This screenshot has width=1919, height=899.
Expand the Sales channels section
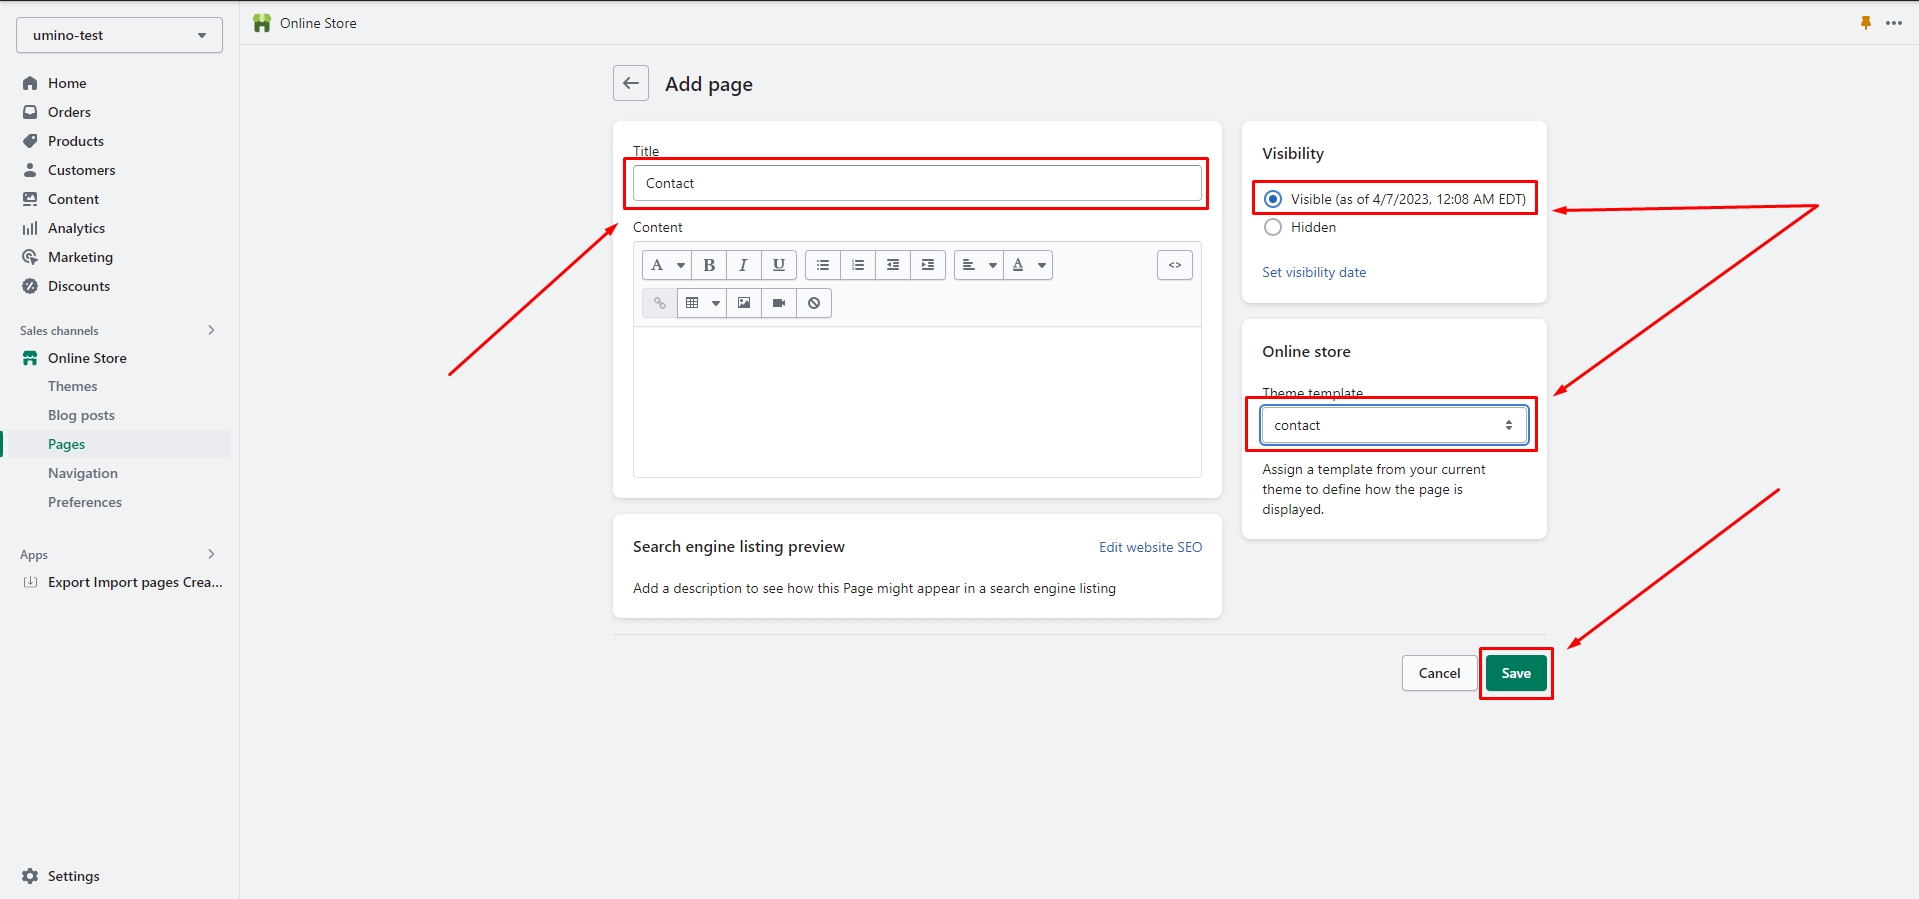(211, 330)
